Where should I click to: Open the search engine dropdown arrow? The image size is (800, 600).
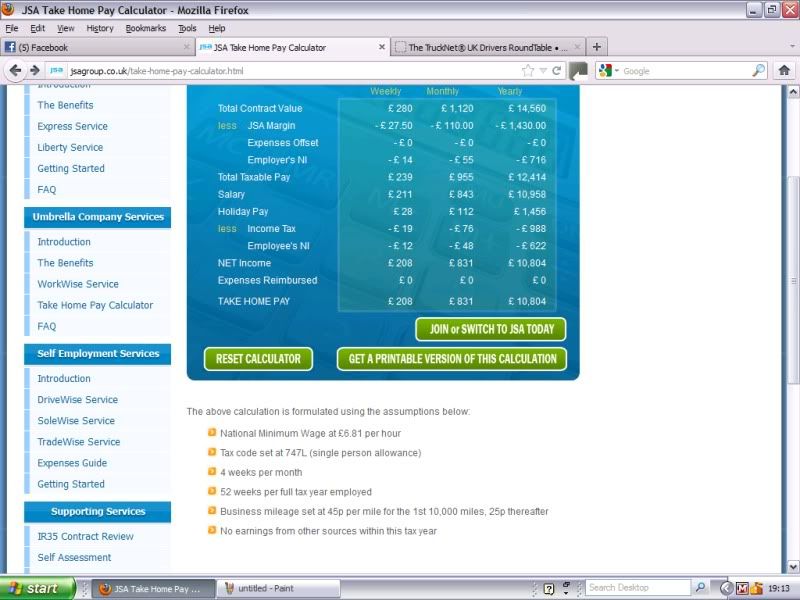(616, 70)
